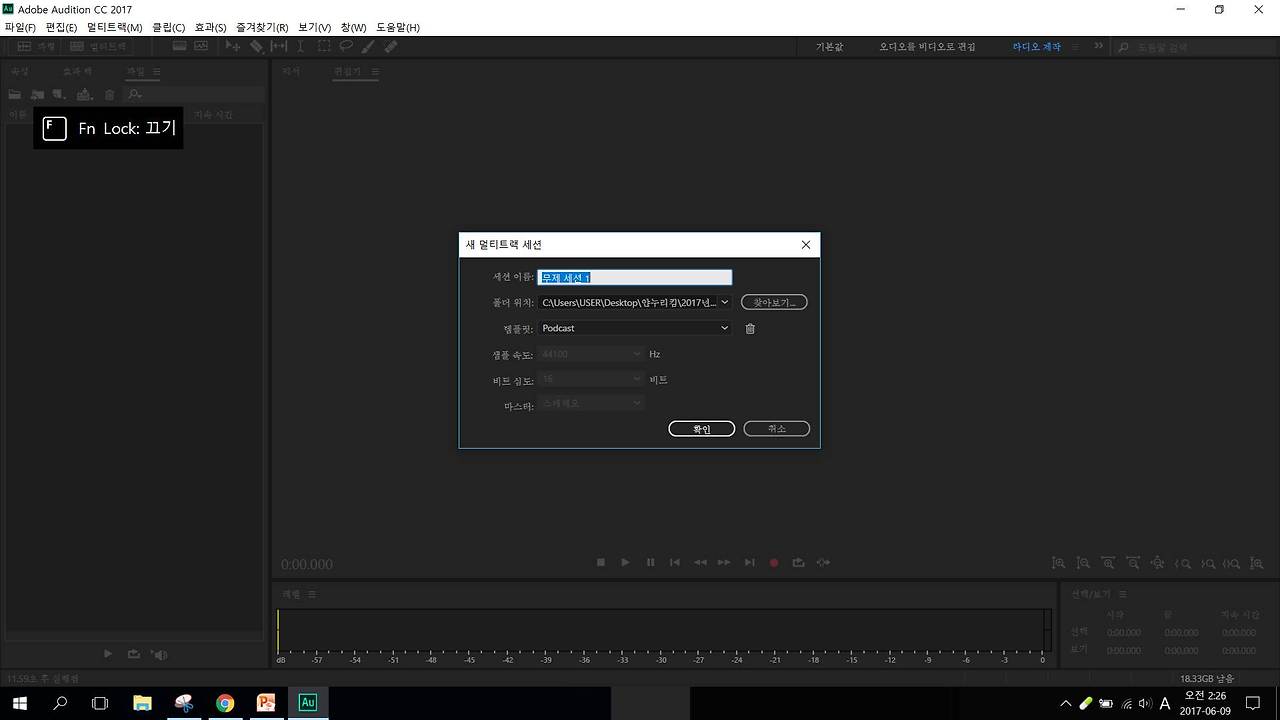Click the zoom in amplitude icon
The height and width of the screenshot is (720, 1280).
(x=1059, y=563)
